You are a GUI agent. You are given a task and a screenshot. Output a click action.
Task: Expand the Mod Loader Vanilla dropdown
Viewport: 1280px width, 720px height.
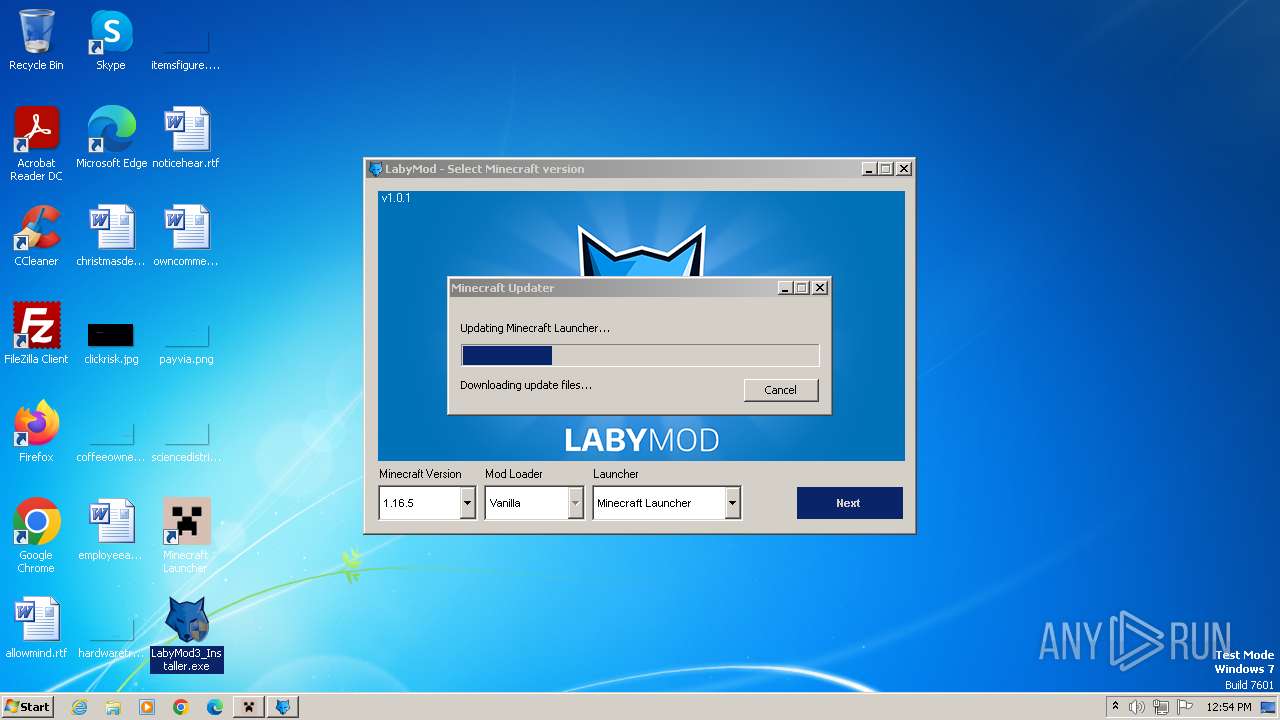coord(575,503)
